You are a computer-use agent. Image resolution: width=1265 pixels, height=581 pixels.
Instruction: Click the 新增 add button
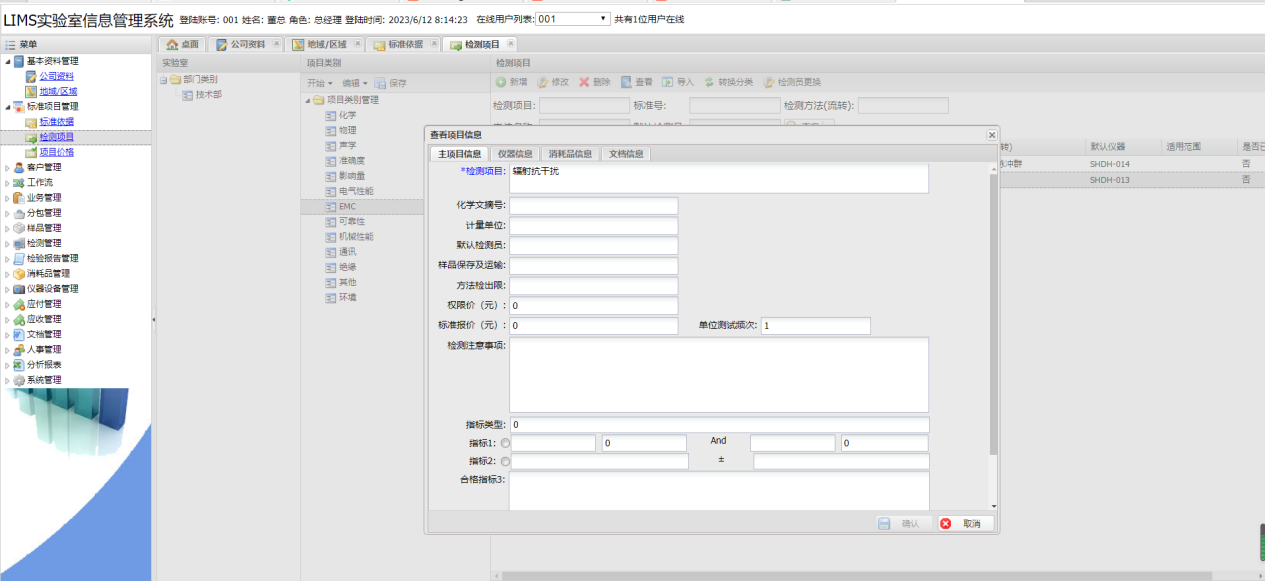512,82
